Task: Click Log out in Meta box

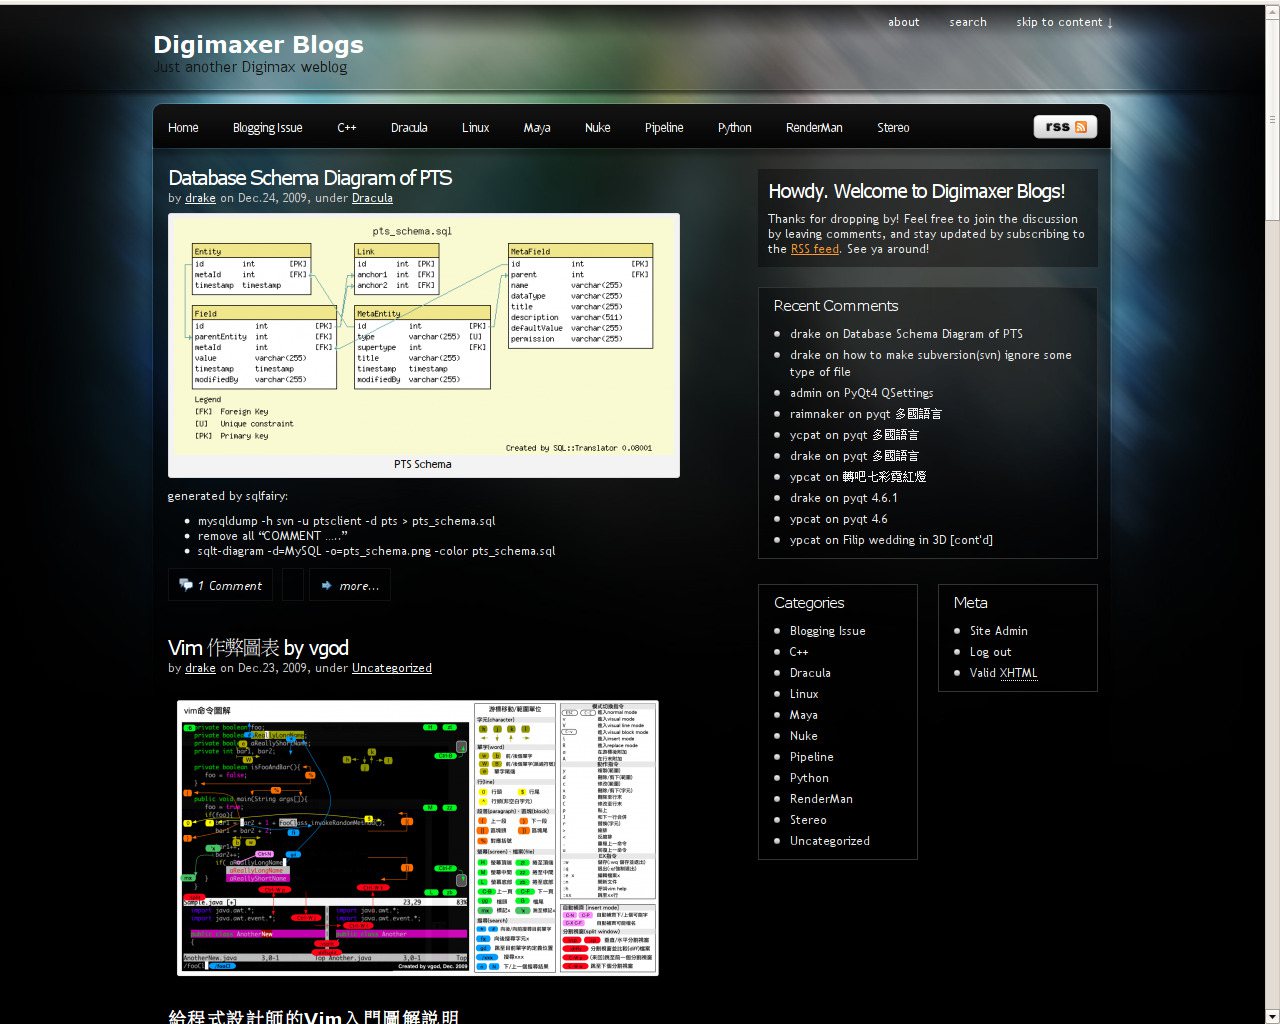Action: (991, 652)
